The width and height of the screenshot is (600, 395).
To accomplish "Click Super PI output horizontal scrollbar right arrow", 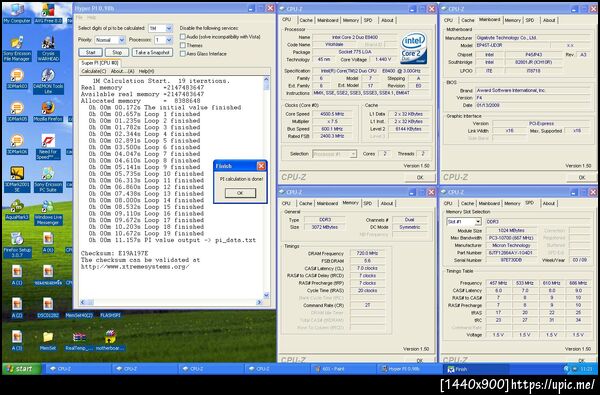I will point(259,302).
